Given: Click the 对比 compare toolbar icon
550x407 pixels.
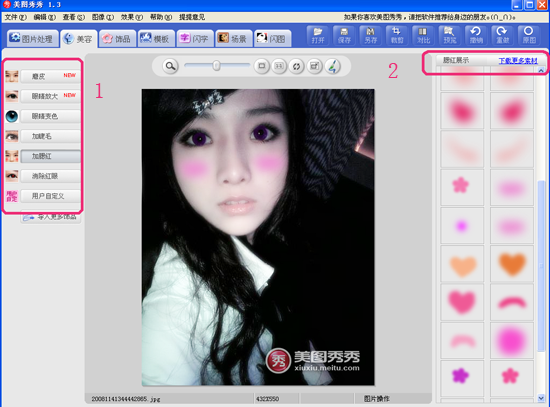Looking at the screenshot, I should pyautogui.click(x=423, y=35).
